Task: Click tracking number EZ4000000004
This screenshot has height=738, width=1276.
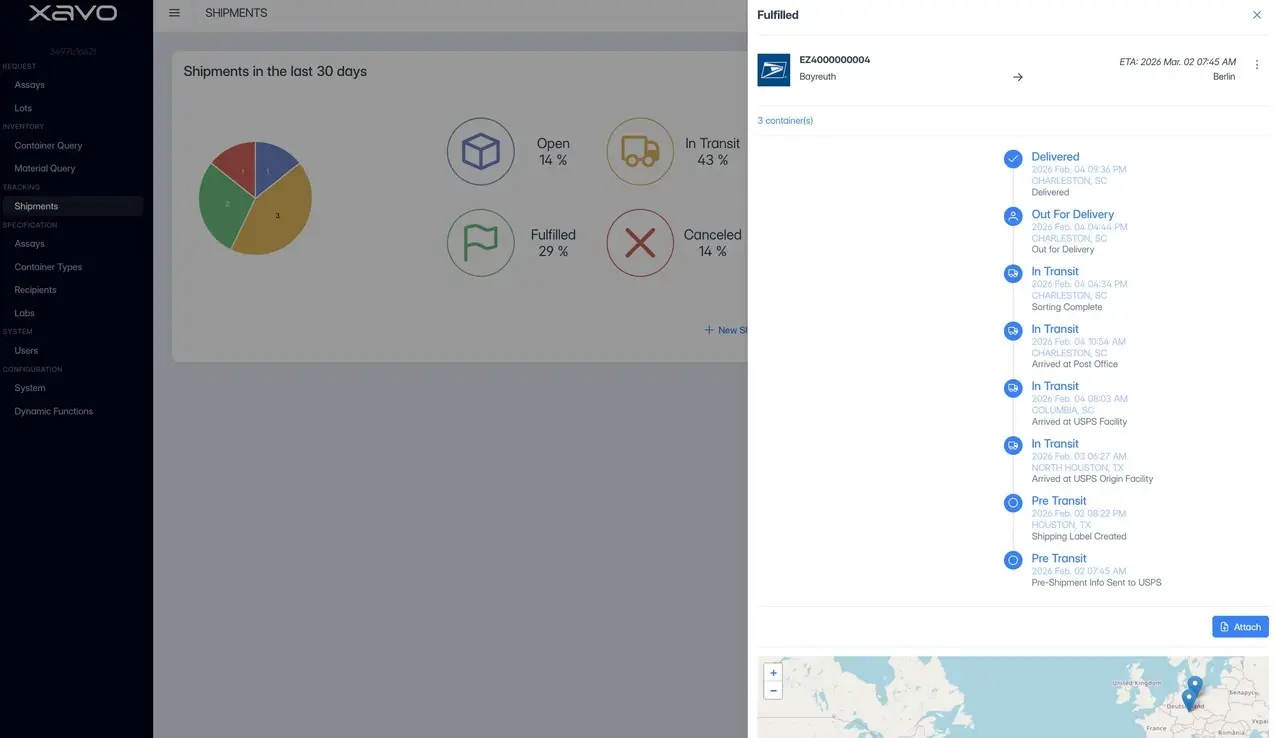Action: 835,60
